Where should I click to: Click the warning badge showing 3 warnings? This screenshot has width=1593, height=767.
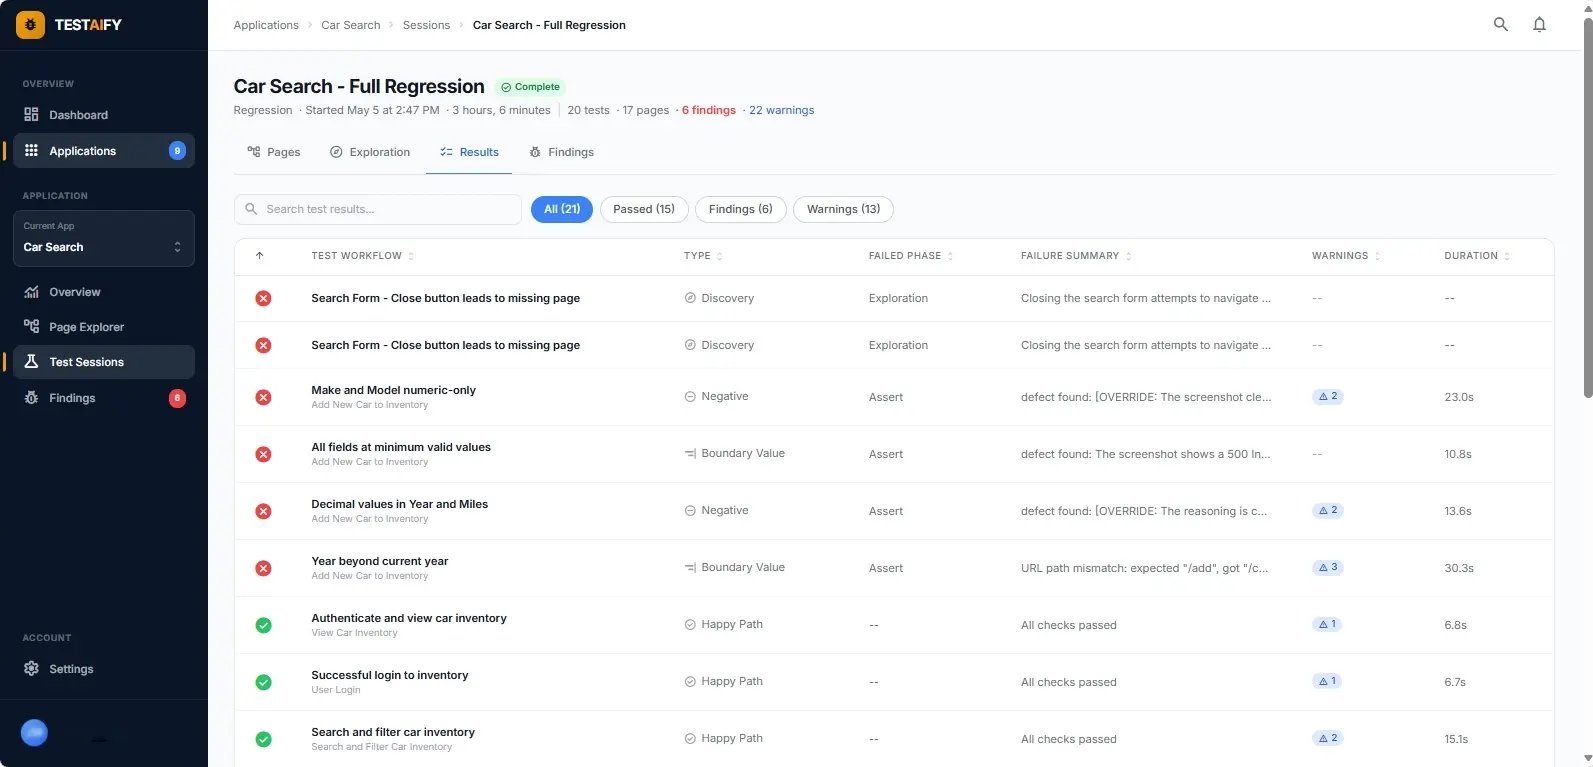click(1327, 567)
